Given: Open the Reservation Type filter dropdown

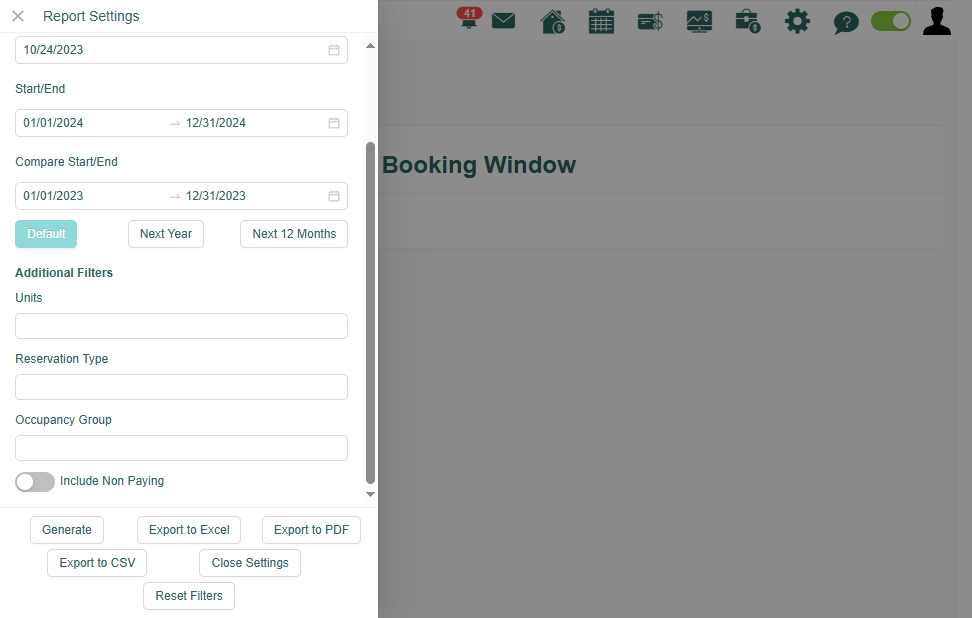Looking at the screenshot, I should pos(181,387).
